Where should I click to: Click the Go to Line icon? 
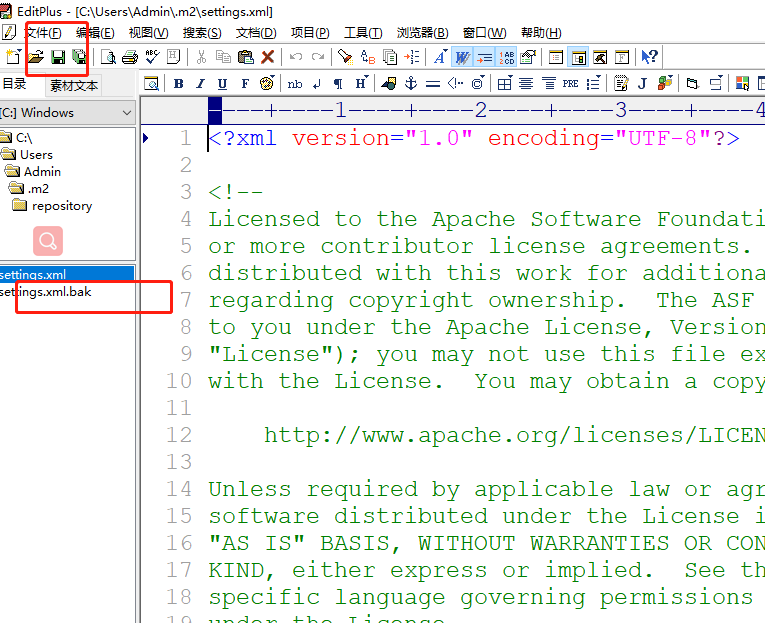(x=412, y=57)
